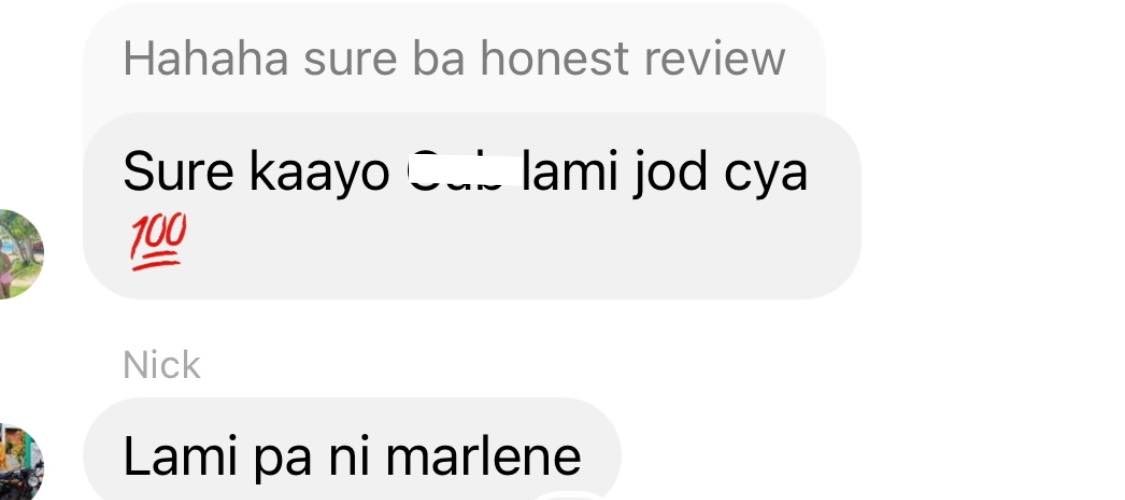Screen dimensions: 1125x500
Task: Select the word "kaayo" in the gray bubble
Action: click(x=319, y=174)
